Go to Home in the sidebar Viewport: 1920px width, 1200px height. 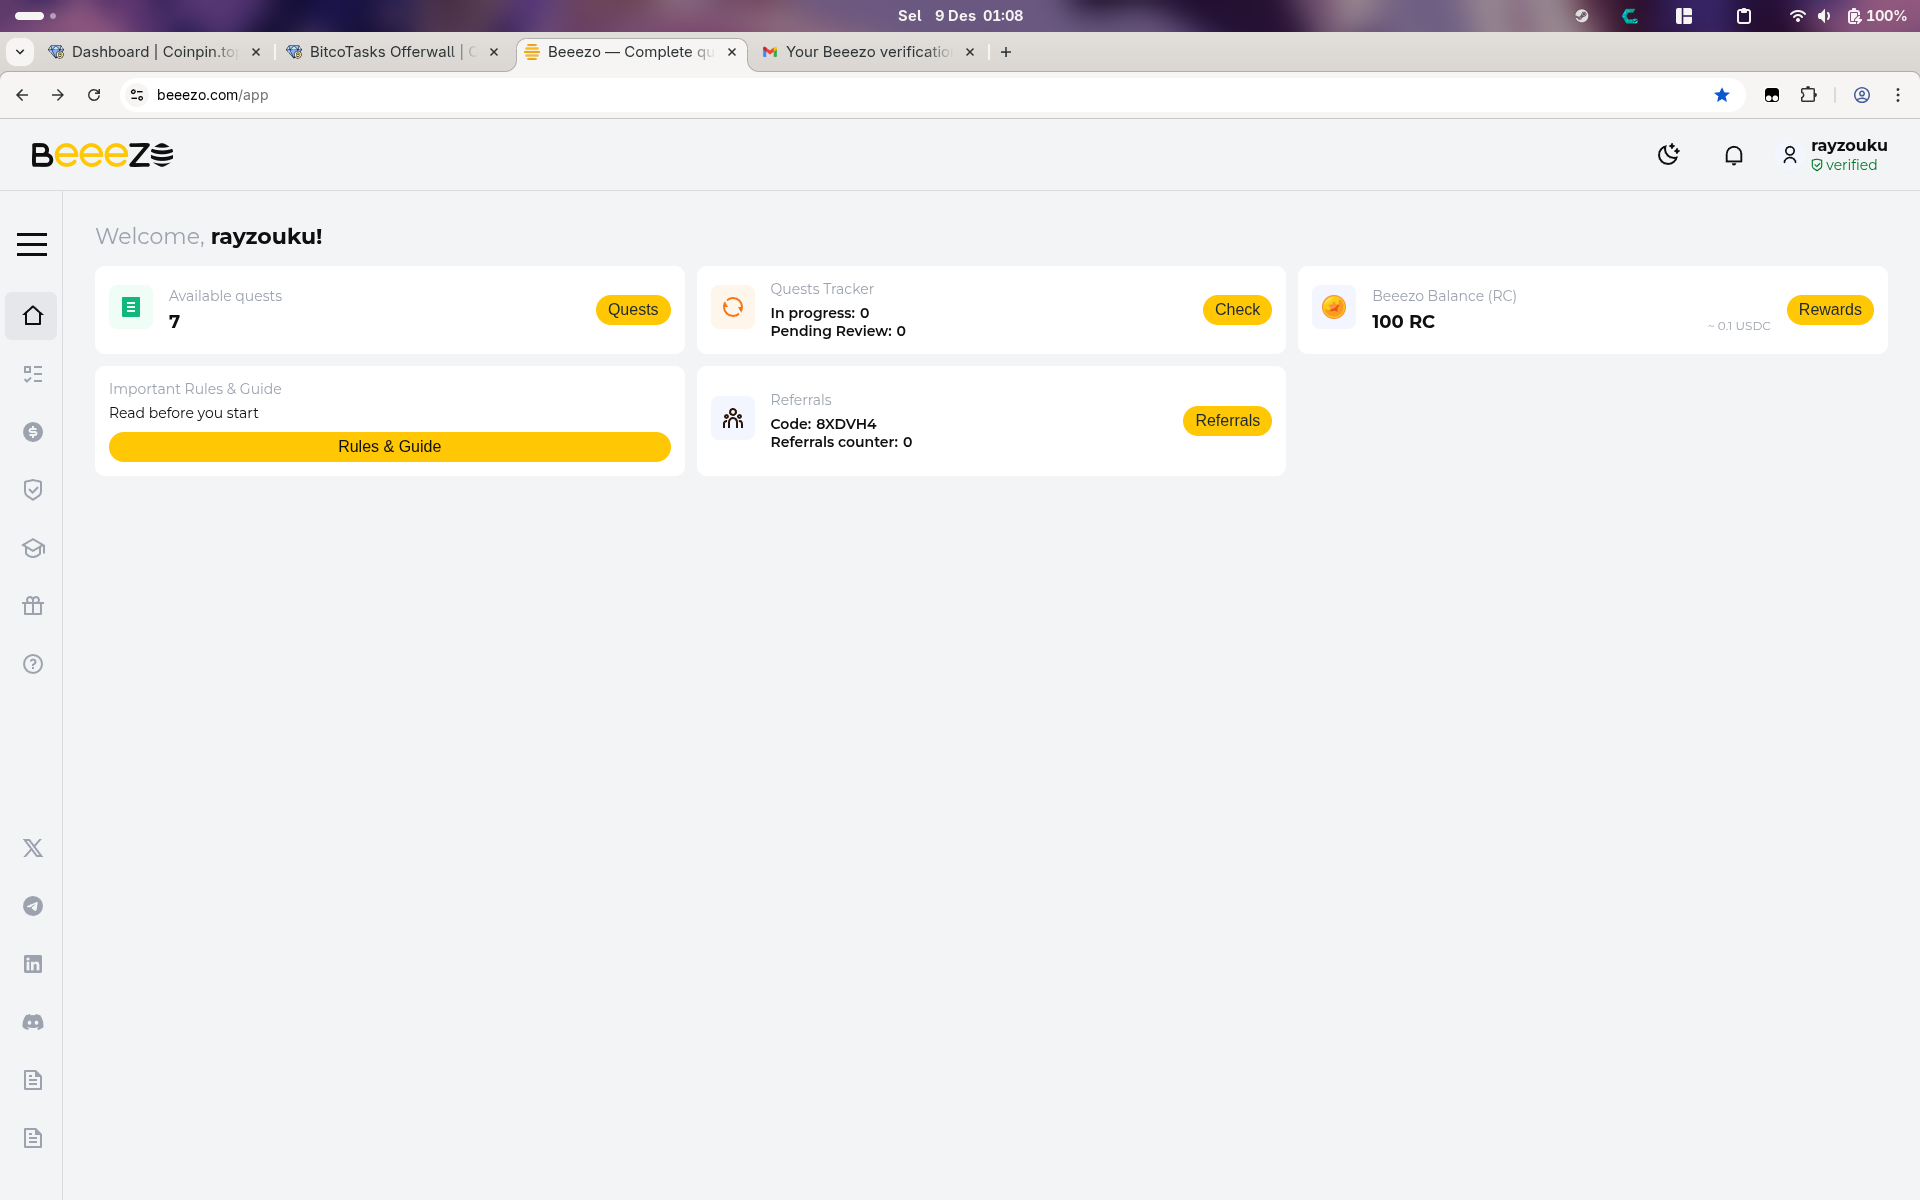point(32,316)
